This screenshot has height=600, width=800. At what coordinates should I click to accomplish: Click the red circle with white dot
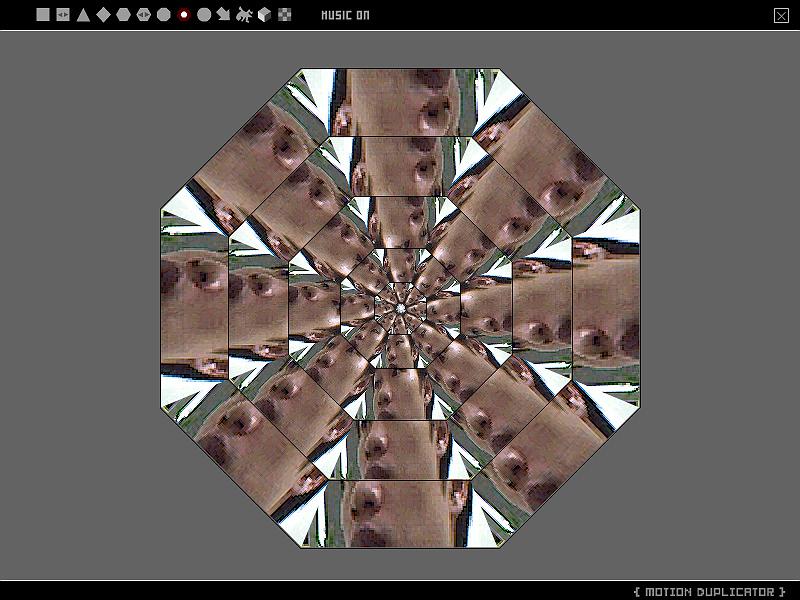184,15
